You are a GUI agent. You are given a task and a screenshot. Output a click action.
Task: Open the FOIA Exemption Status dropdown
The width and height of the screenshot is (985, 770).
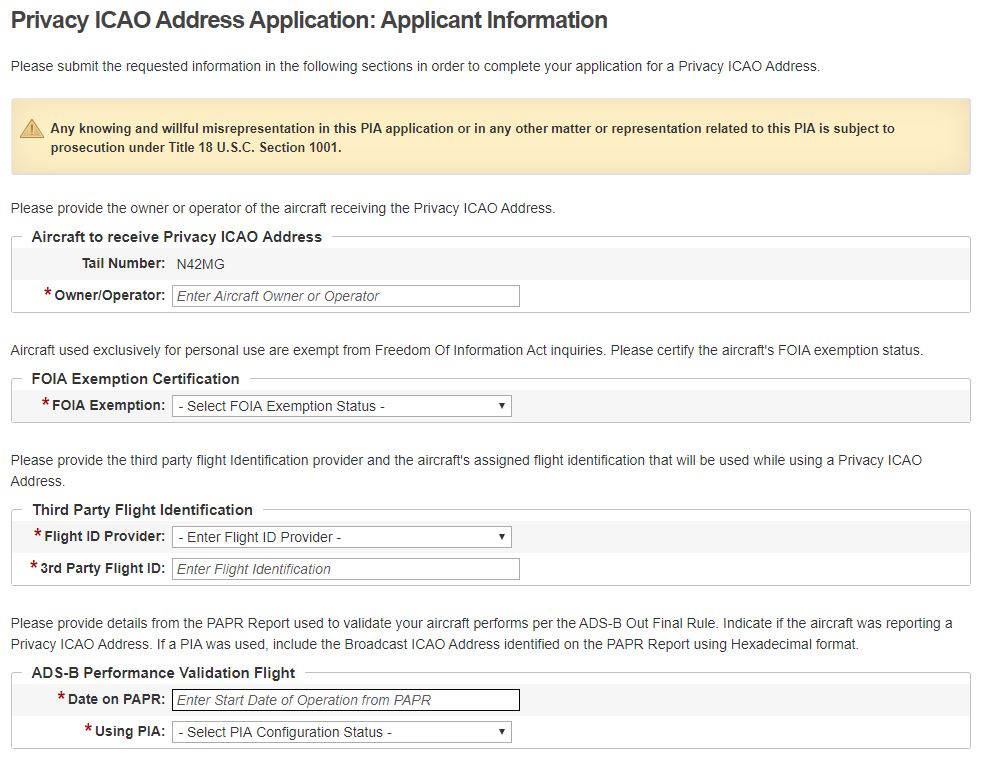(341, 406)
